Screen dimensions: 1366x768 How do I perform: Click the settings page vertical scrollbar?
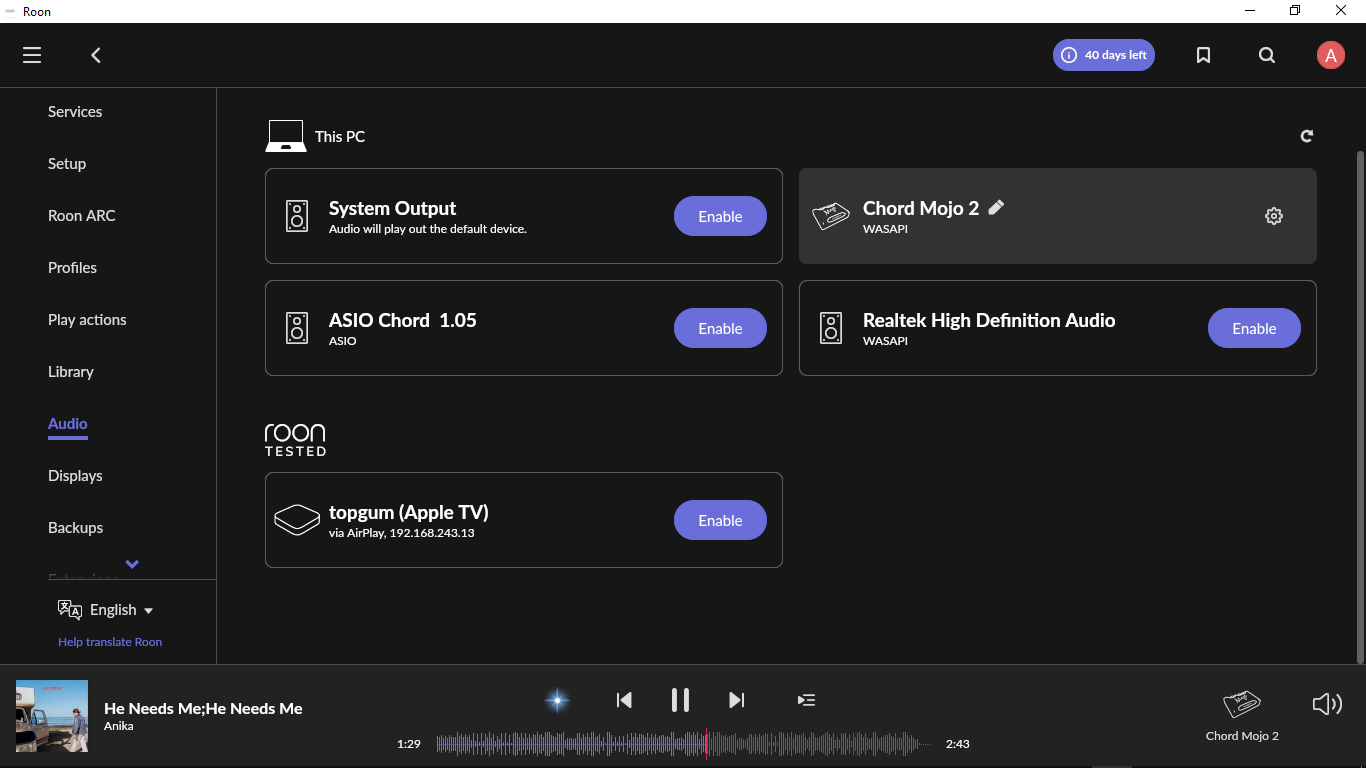pyautogui.click(x=1359, y=406)
